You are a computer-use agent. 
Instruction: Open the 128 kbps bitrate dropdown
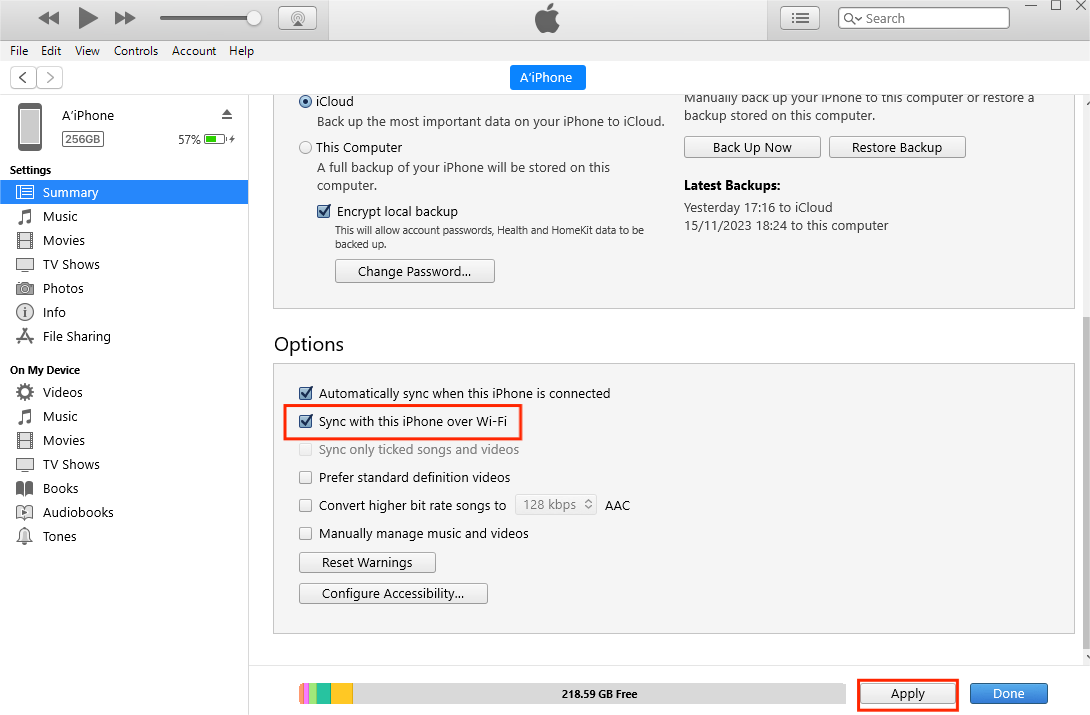tap(555, 504)
